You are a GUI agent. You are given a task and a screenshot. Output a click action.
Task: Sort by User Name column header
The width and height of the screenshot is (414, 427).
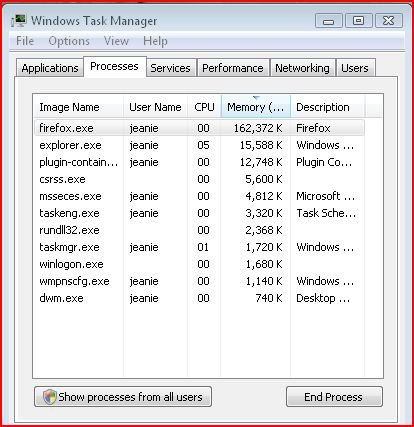155,107
